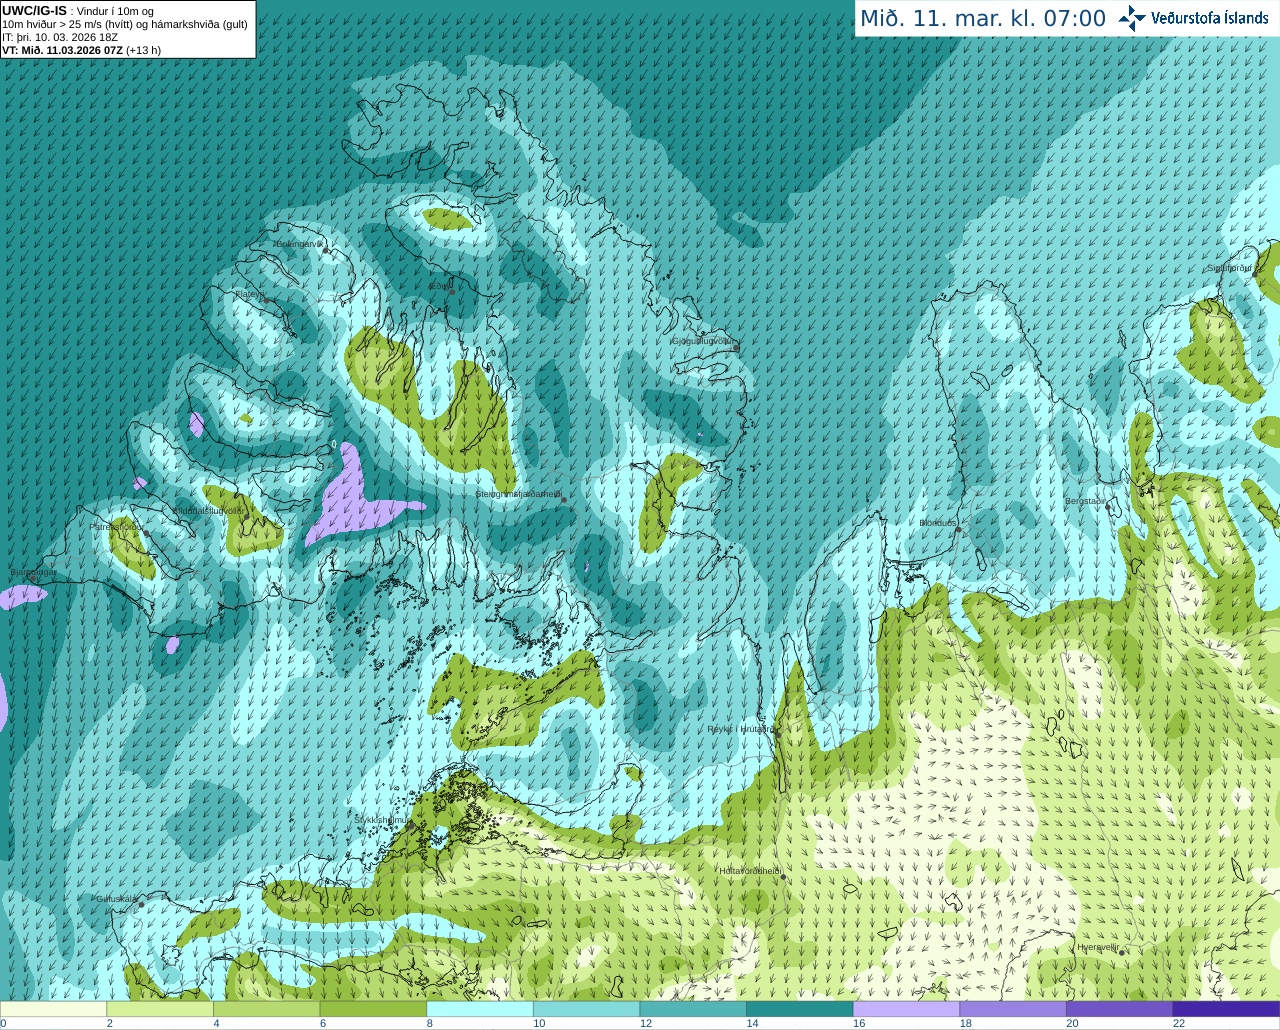Click the Veðurstofa Íslands logo
The image size is (1280, 1030).
tap(1193, 18)
